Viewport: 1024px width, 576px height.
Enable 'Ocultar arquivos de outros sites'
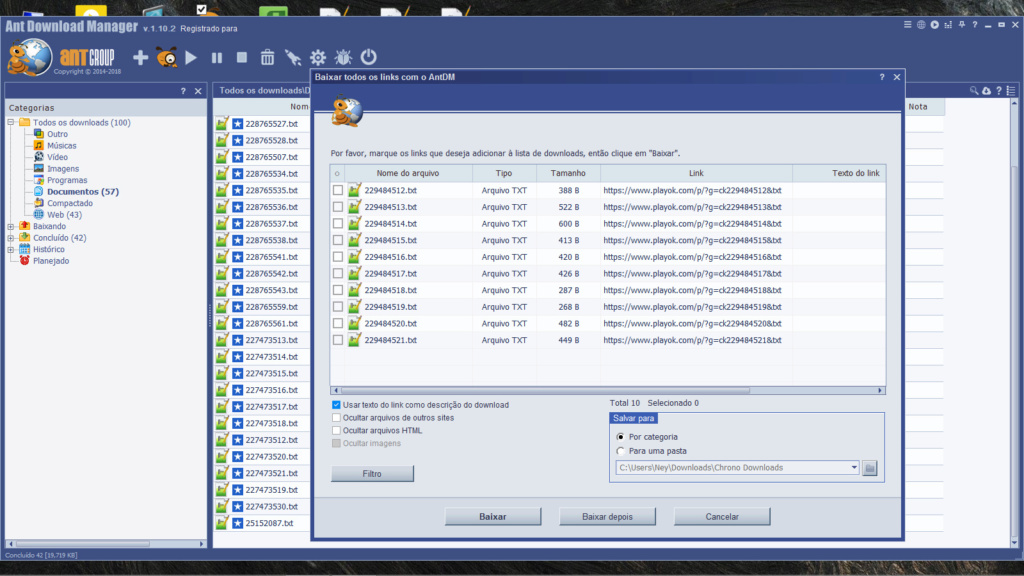336,418
